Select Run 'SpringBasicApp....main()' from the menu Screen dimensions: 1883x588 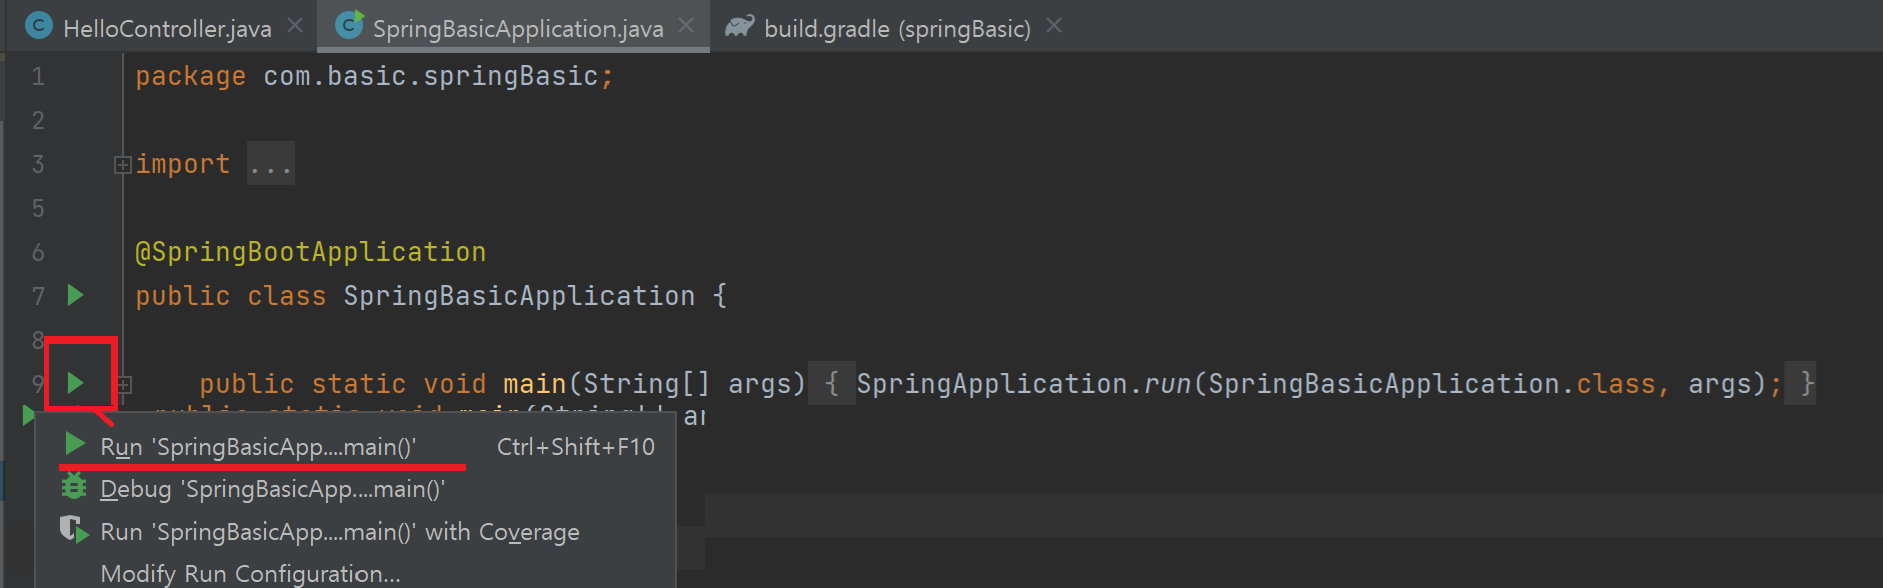coord(355,446)
